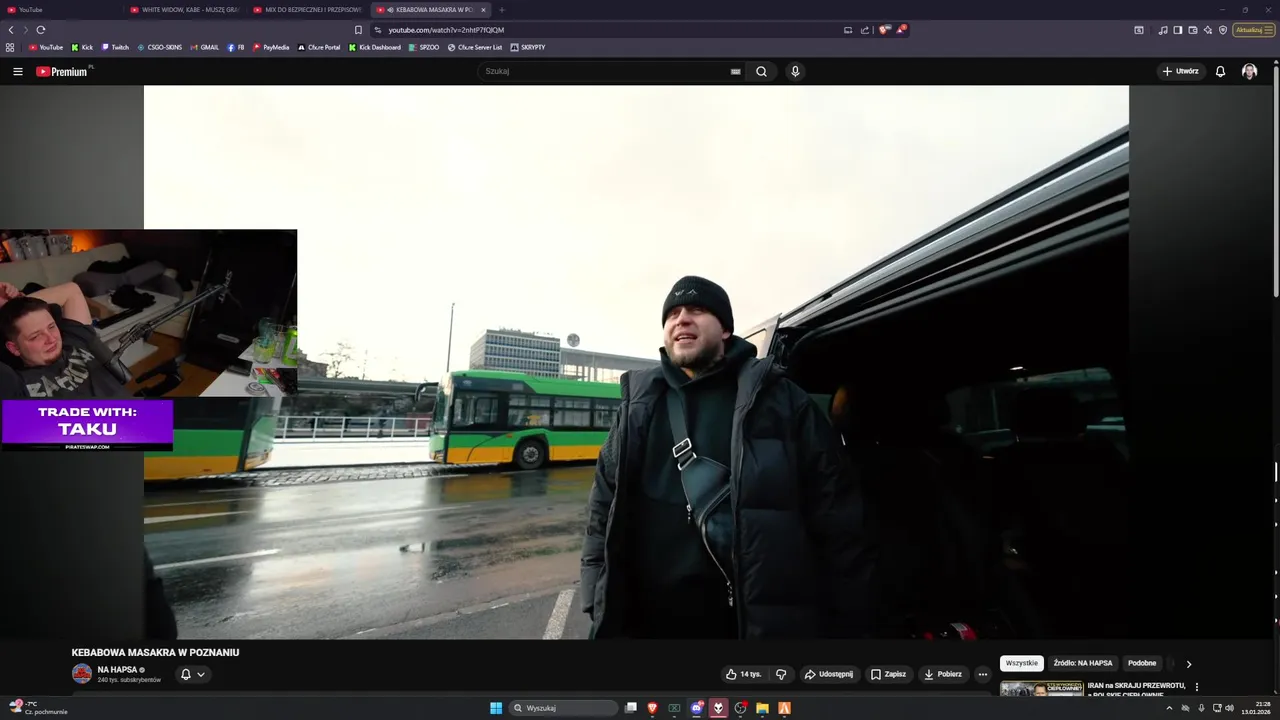
Task: Toggle the browser sidebar panel
Action: pyautogui.click(x=1178, y=30)
